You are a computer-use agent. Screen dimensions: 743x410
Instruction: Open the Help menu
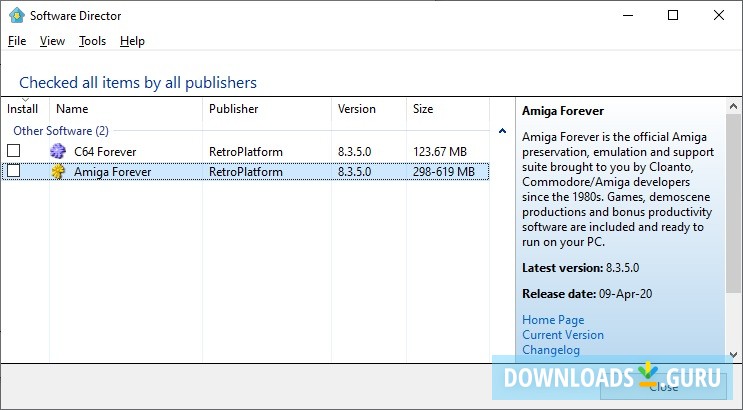pos(132,41)
